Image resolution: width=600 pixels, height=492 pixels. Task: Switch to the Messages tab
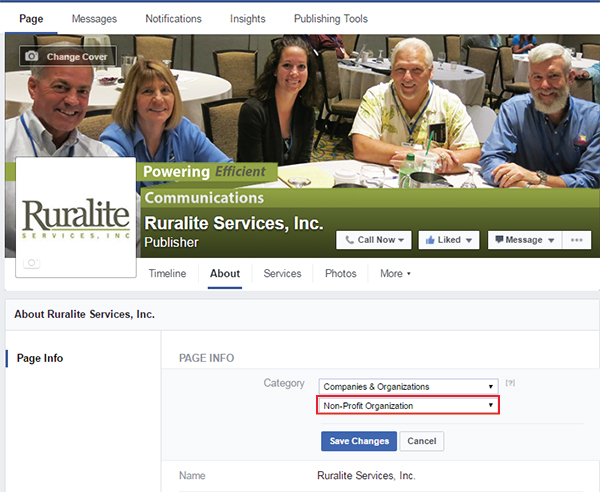click(x=94, y=19)
